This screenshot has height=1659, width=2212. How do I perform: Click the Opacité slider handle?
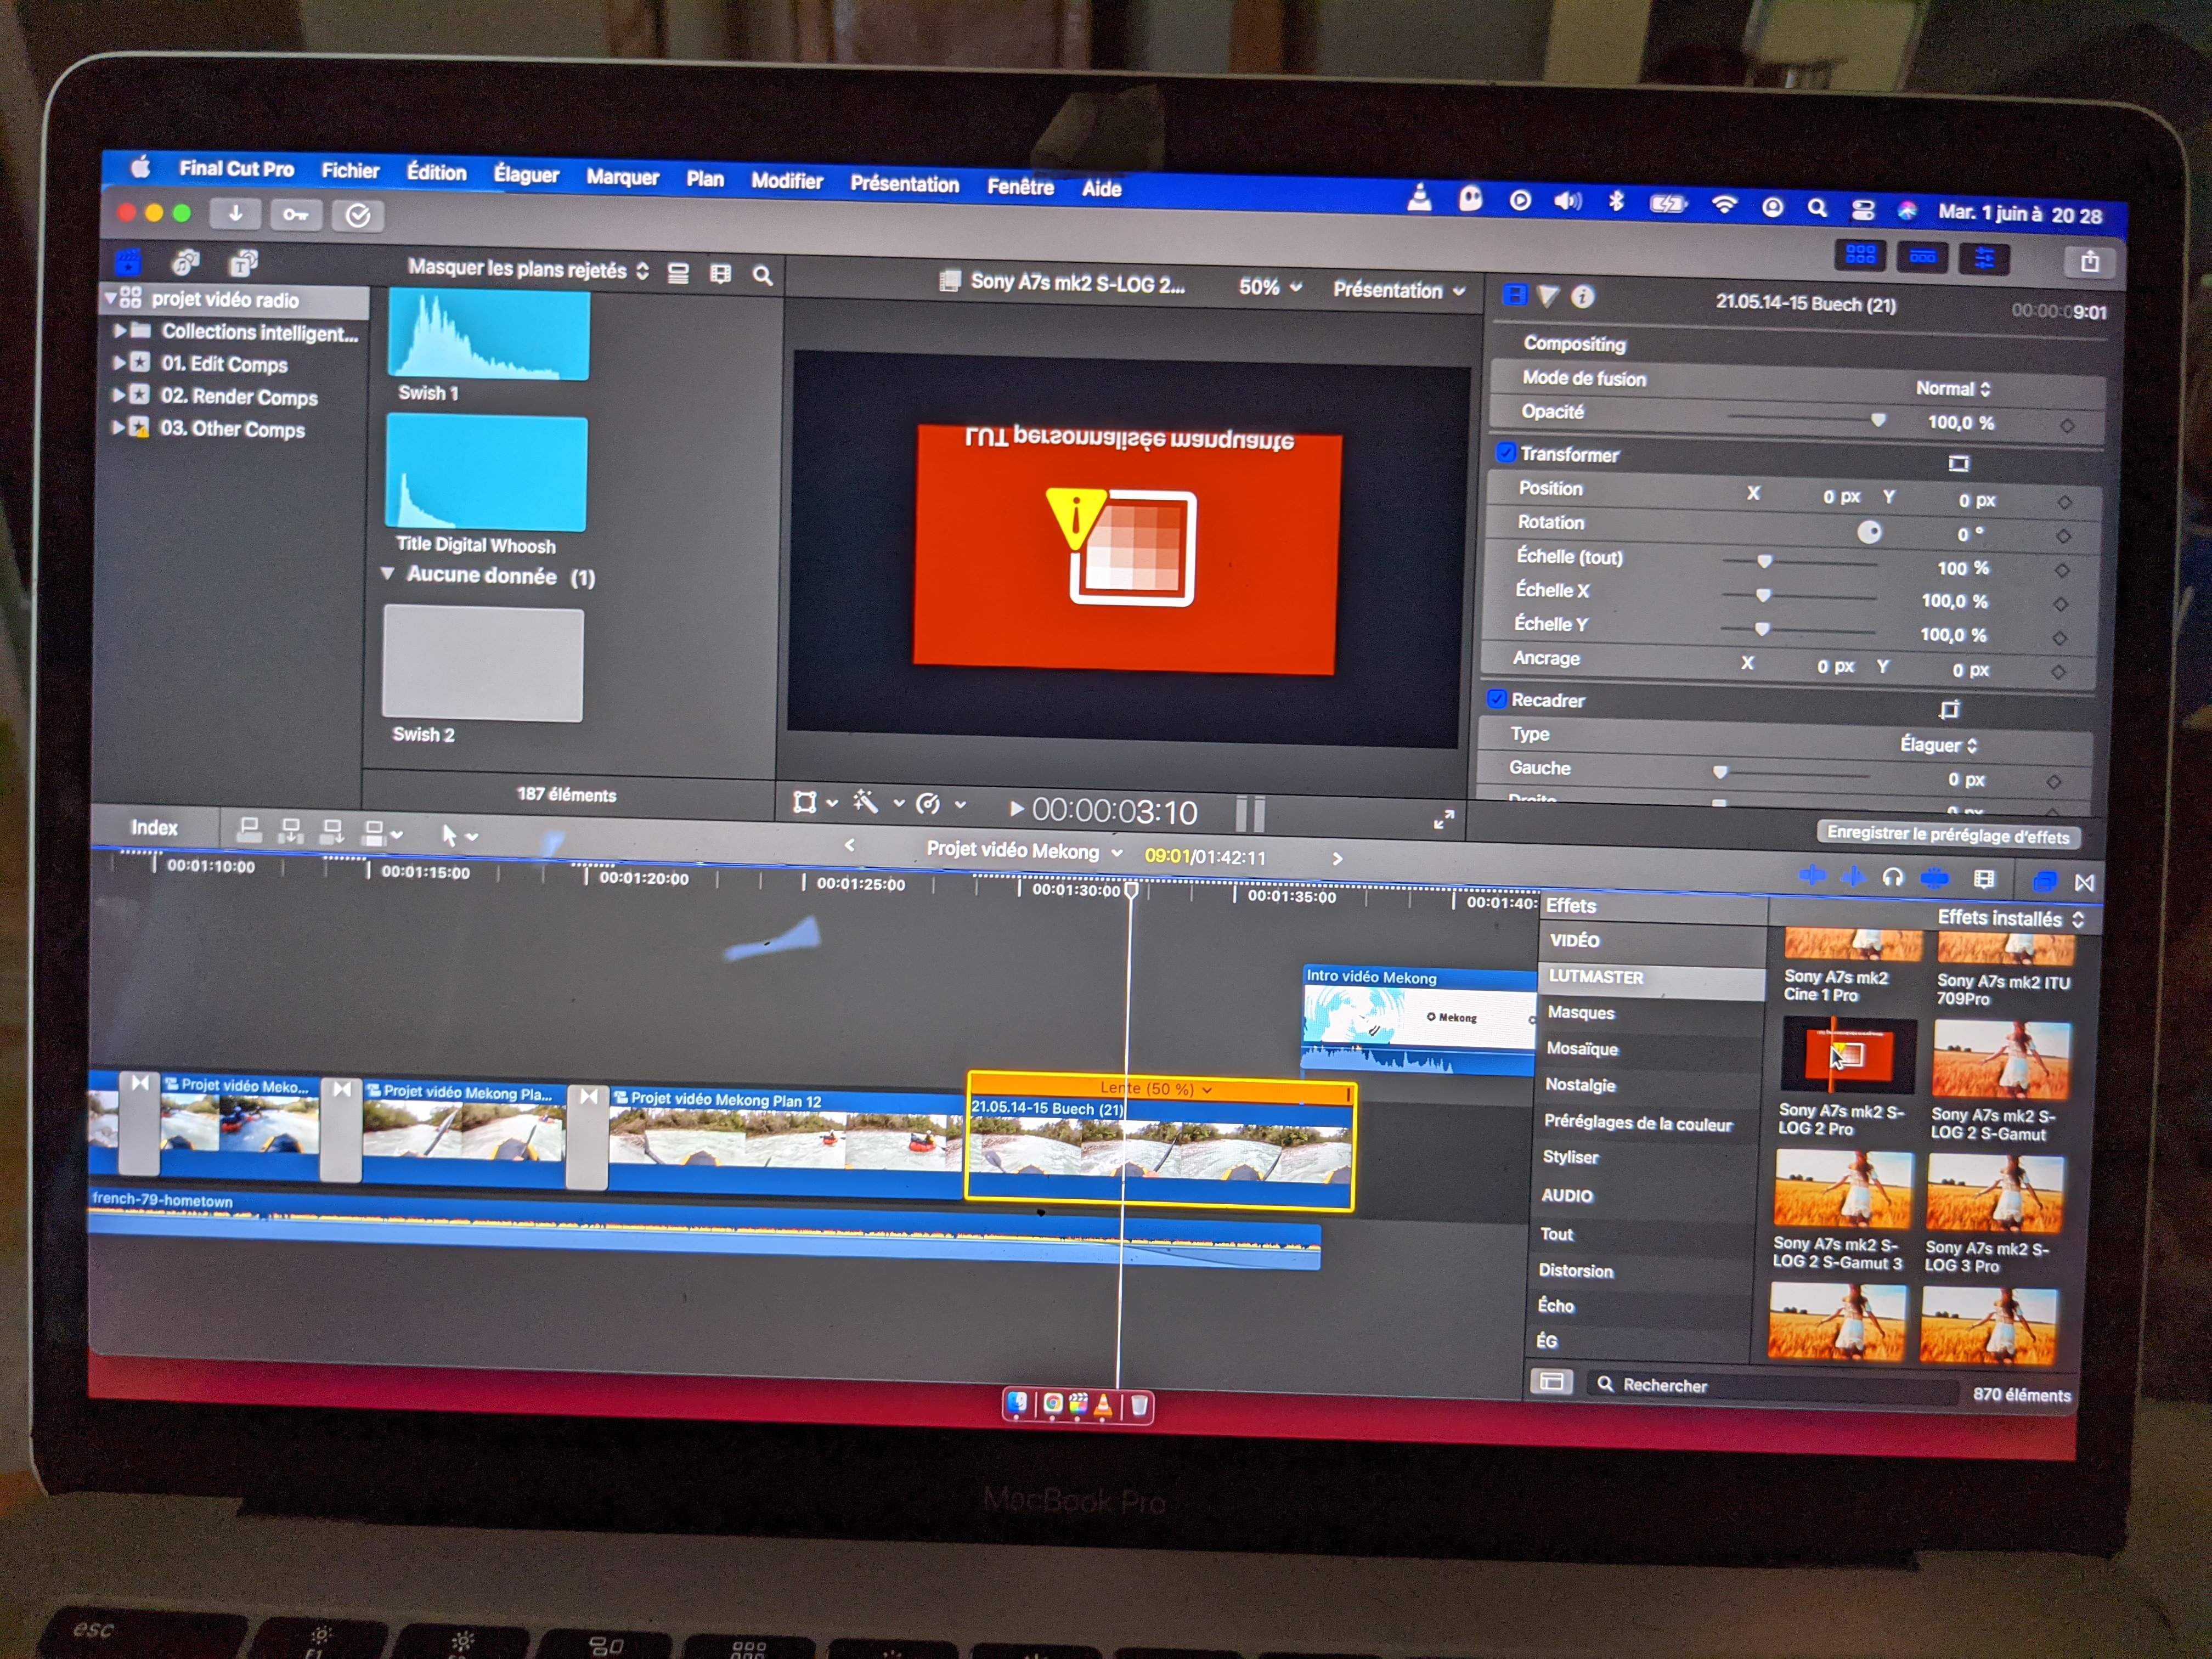pyautogui.click(x=1878, y=420)
